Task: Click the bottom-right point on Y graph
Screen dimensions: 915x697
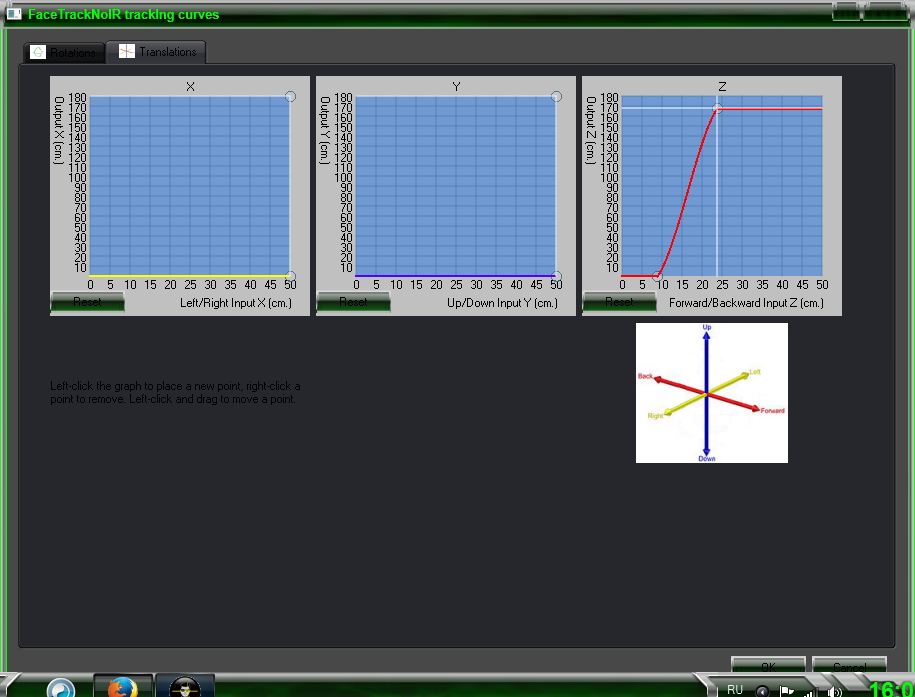Action: pyautogui.click(x=556, y=276)
